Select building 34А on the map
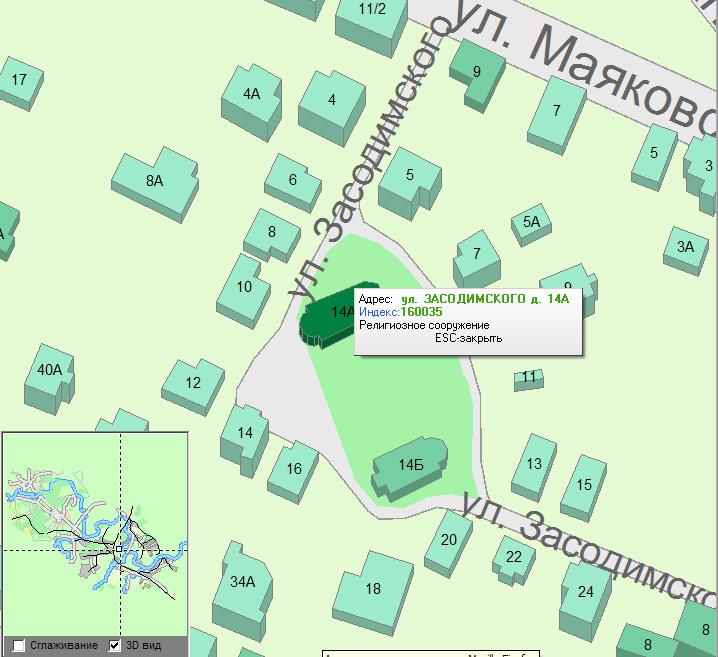 (x=242, y=581)
